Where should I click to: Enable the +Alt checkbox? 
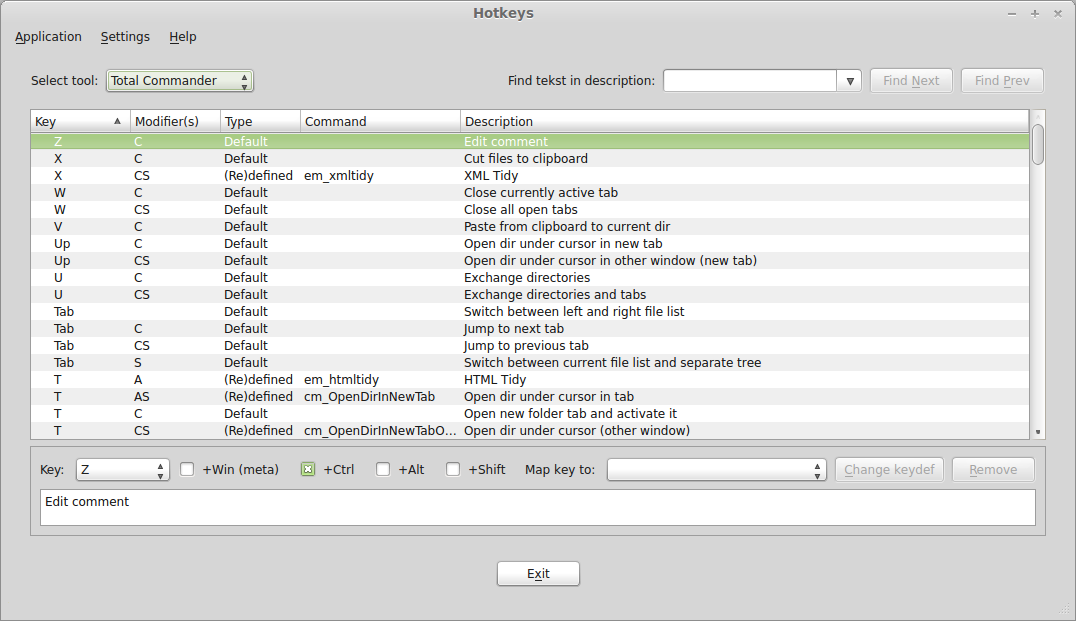pyautogui.click(x=383, y=469)
